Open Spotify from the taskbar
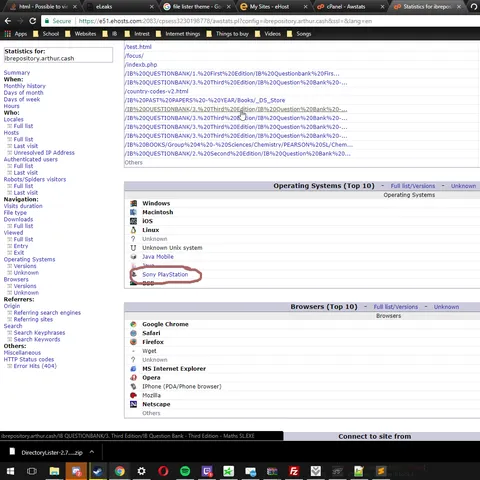The image size is (480, 480). pos(185,471)
